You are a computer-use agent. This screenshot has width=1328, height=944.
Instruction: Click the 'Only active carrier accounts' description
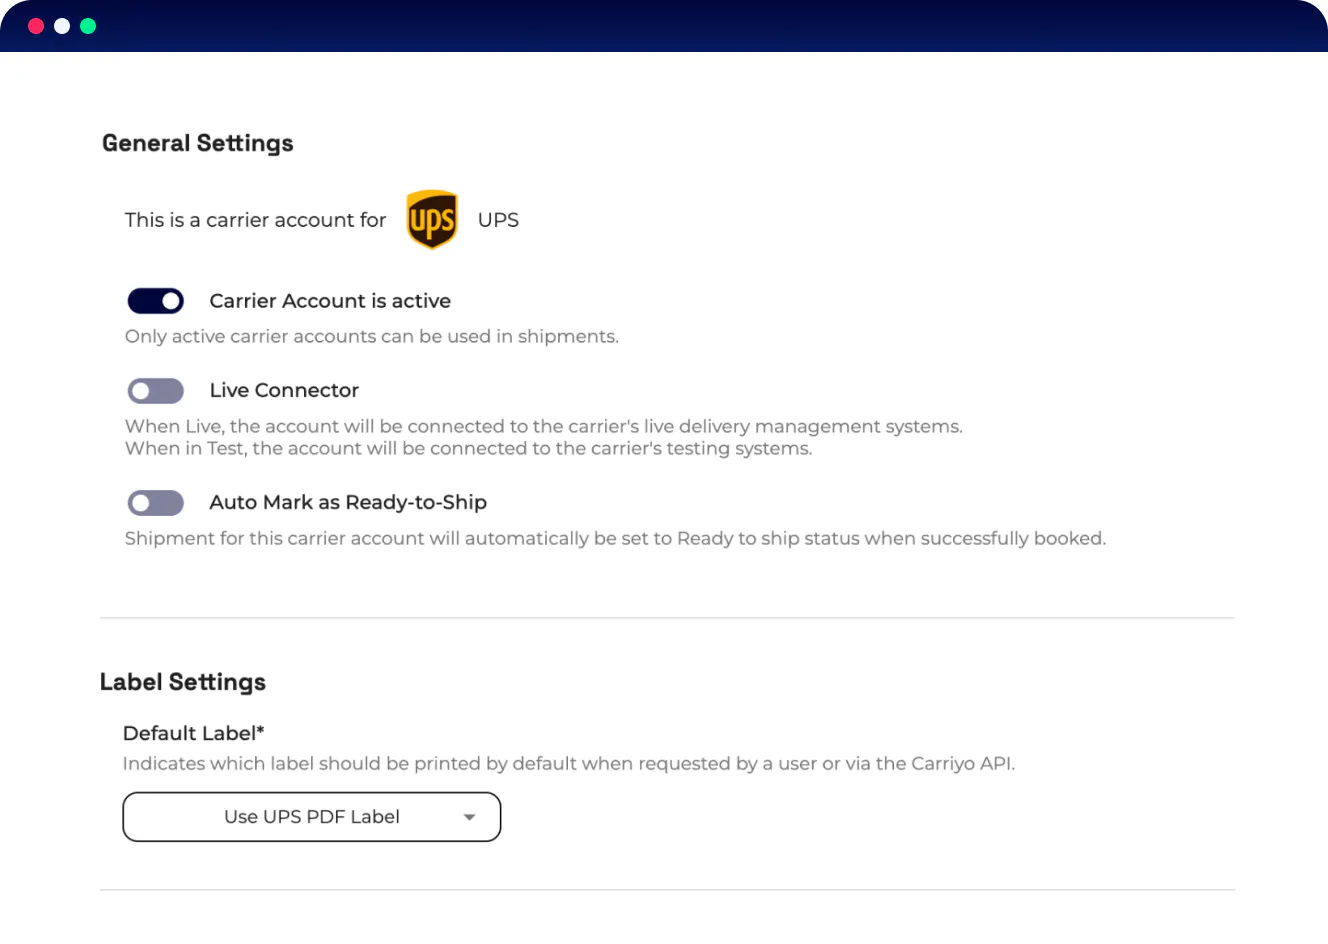coord(372,337)
